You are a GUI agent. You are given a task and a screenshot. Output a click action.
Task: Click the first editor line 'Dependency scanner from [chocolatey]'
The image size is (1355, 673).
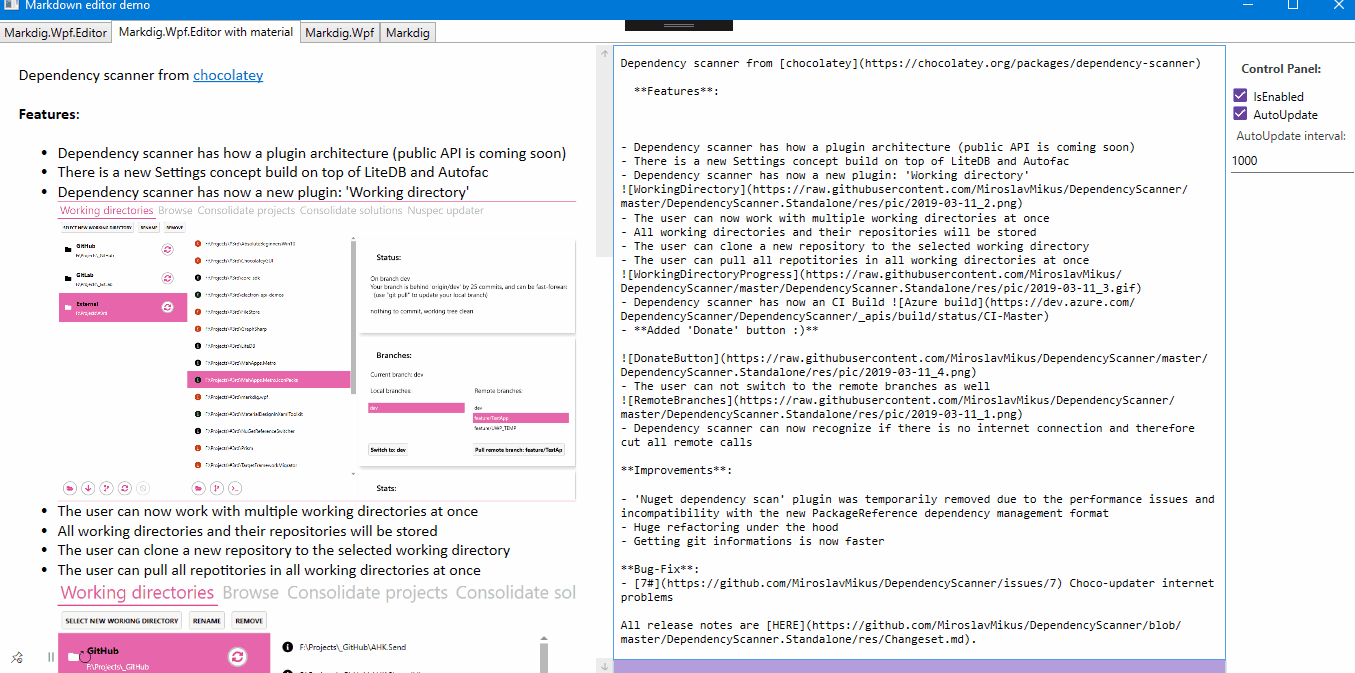tap(909, 63)
